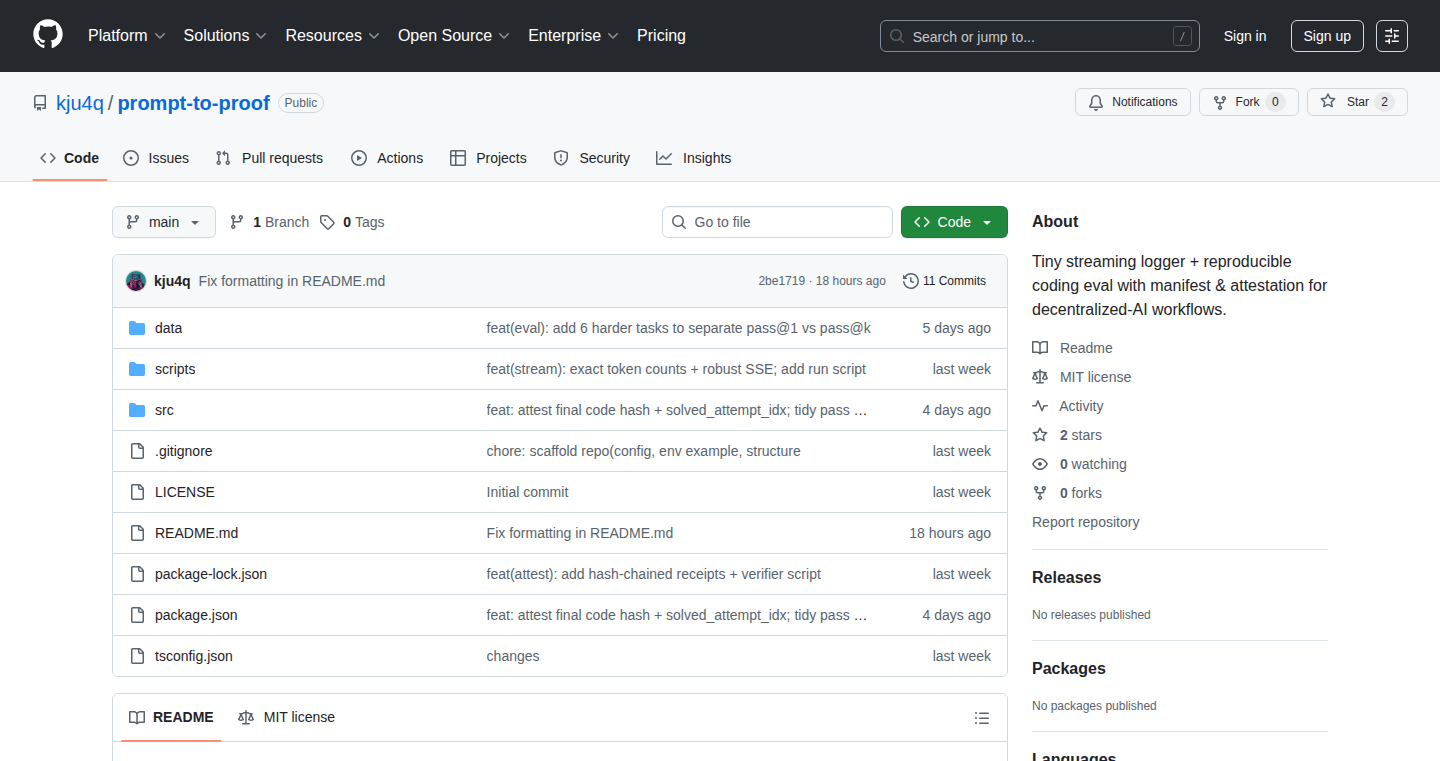Image resolution: width=1440 pixels, height=761 pixels.
Task: Open the scripts folder name link
Action: click(x=175, y=369)
